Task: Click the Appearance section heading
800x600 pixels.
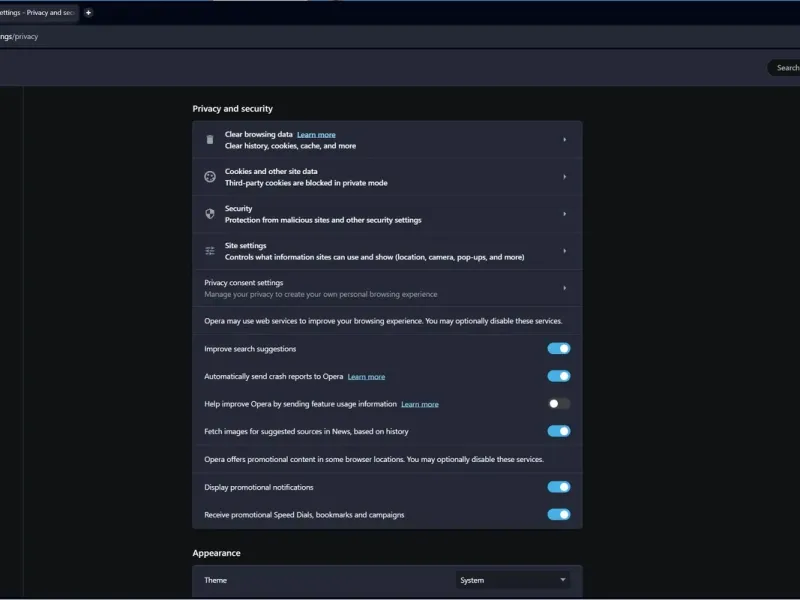Action: [216, 553]
